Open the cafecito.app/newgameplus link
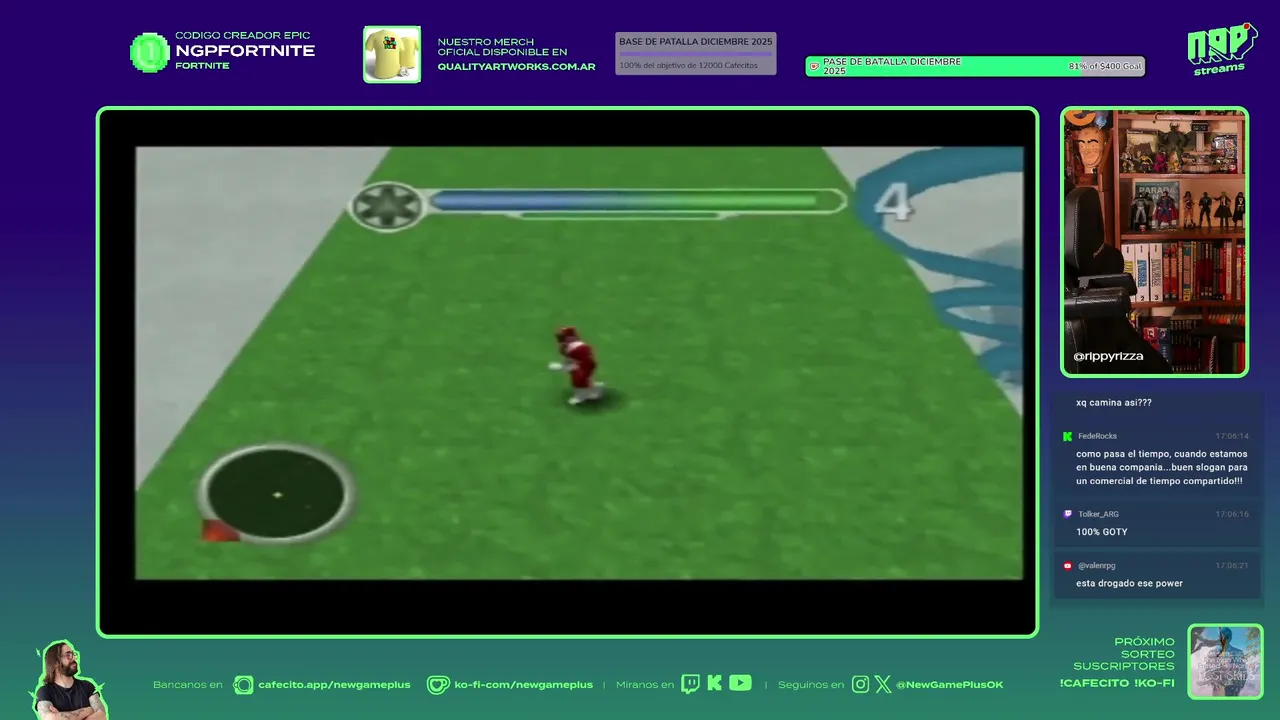The height and width of the screenshot is (720, 1280). click(334, 685)
